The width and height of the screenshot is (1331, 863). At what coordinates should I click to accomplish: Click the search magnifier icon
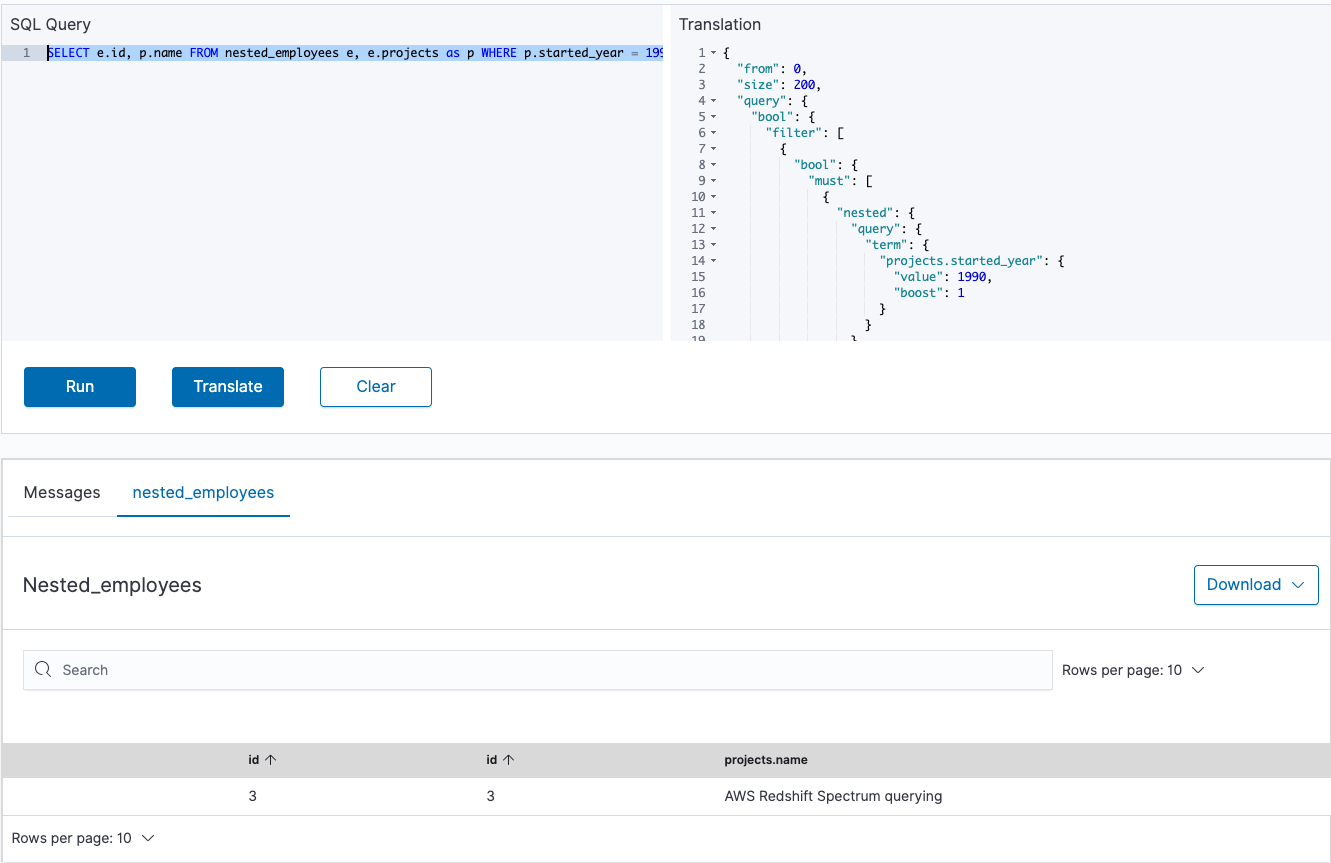(x=41, y=670)
